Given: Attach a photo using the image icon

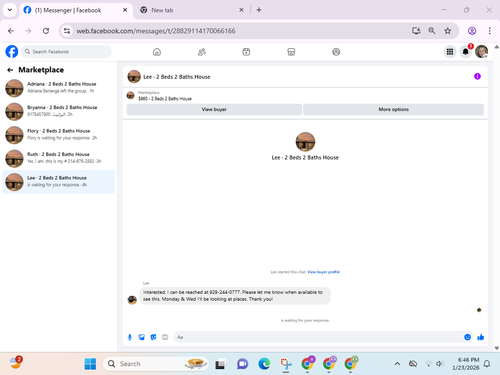Looking at the screenshot, I should coord(142,337).
